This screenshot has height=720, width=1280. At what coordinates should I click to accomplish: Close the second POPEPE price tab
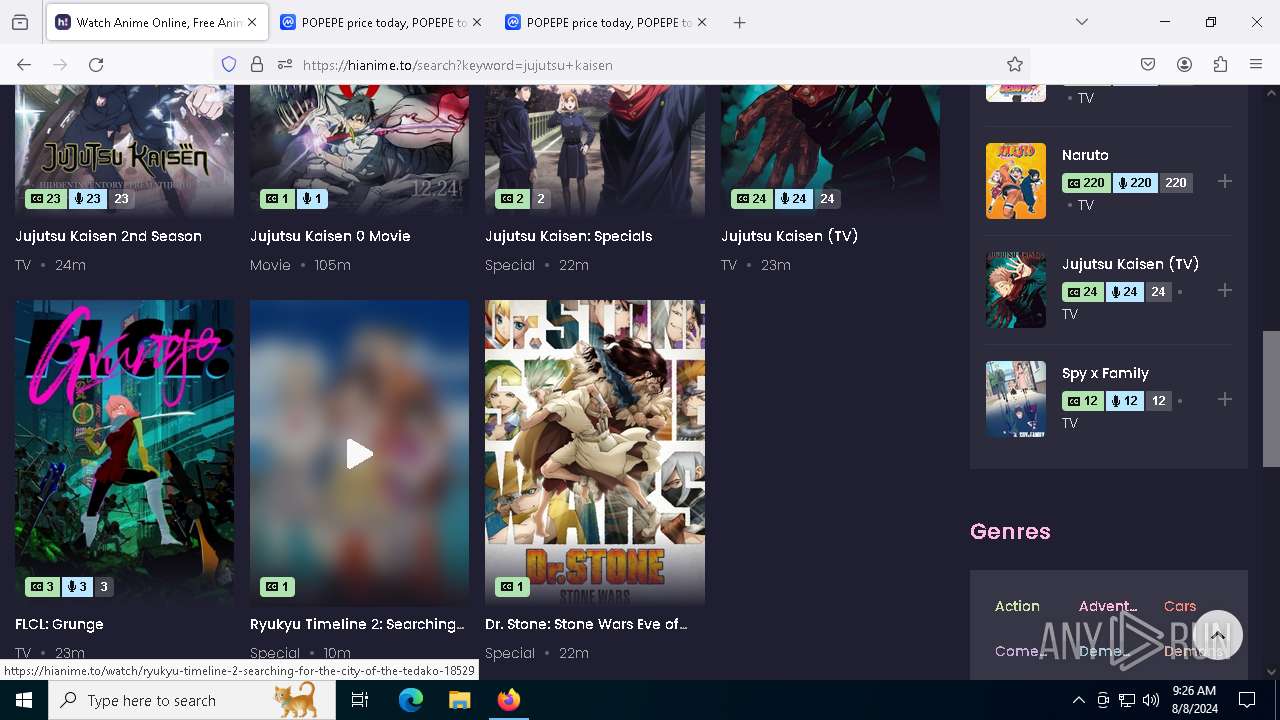(702, 22)
